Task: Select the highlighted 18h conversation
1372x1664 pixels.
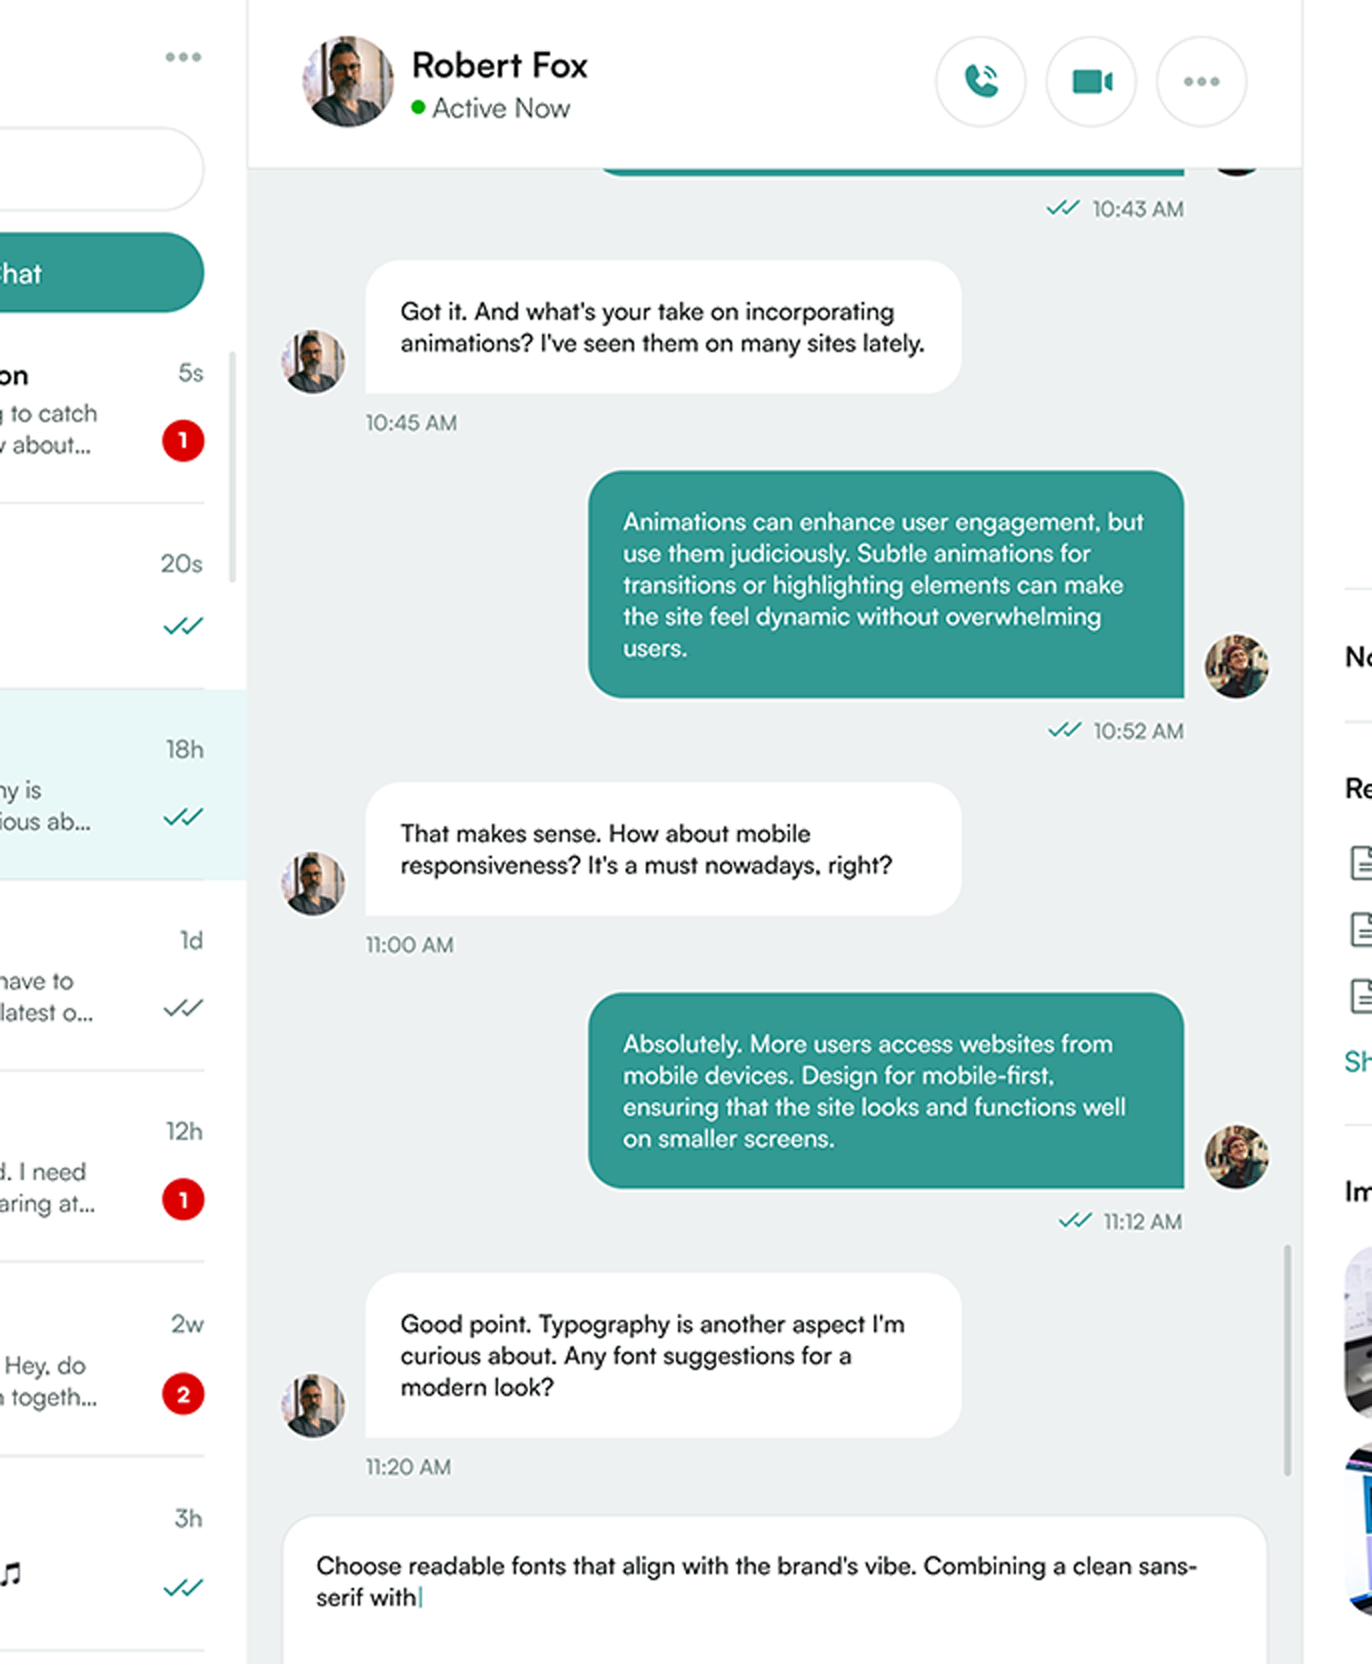Action: (x=100, y=785)
